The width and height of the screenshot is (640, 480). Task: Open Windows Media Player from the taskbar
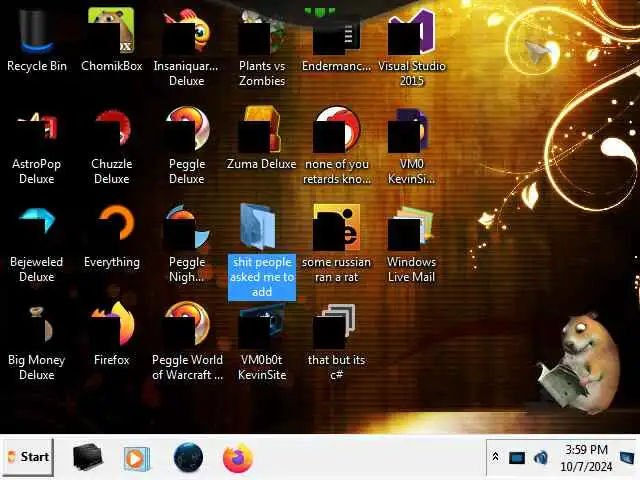tap(137, 458)
